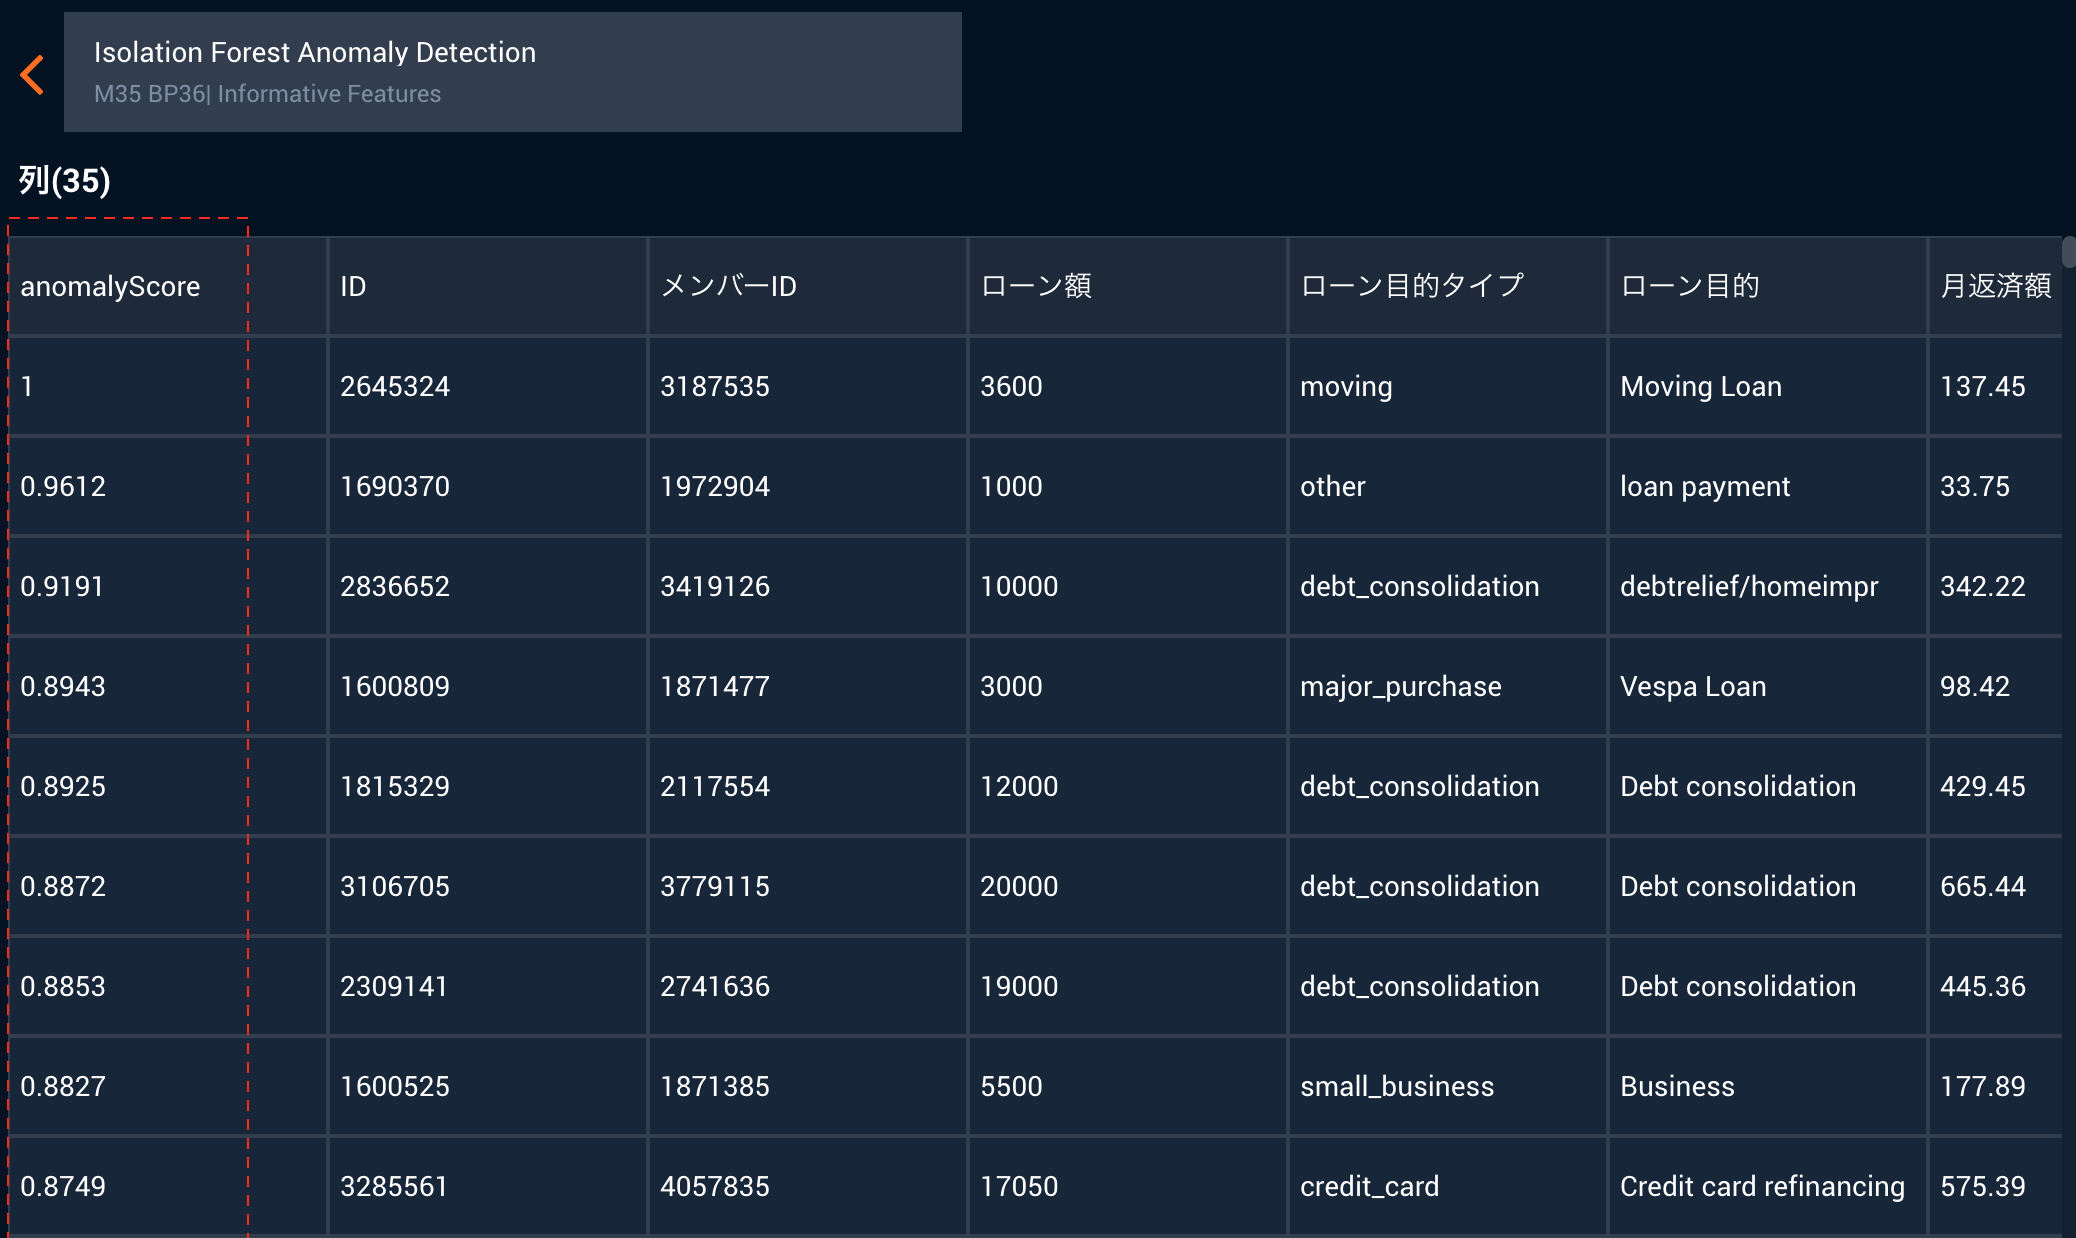Click the debtrelief/homeimpr cell
Screen dimensions: 2076x1238
click(1749, 586)
